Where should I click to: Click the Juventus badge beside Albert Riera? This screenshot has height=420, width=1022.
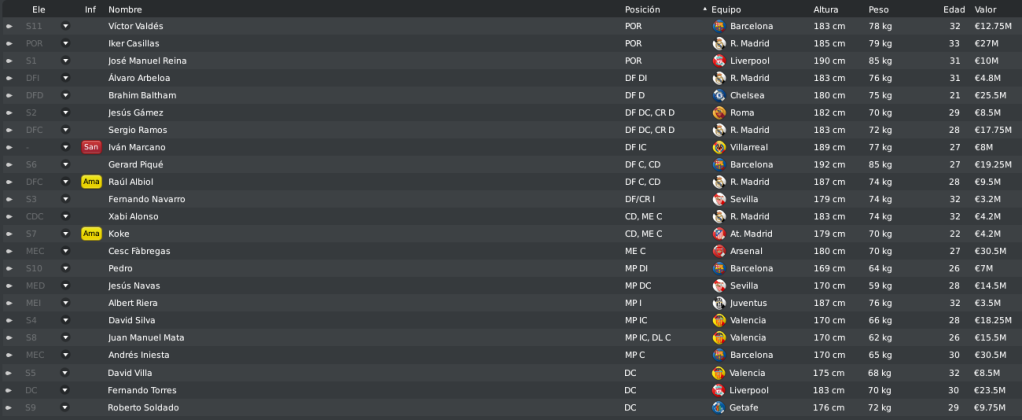719,303
